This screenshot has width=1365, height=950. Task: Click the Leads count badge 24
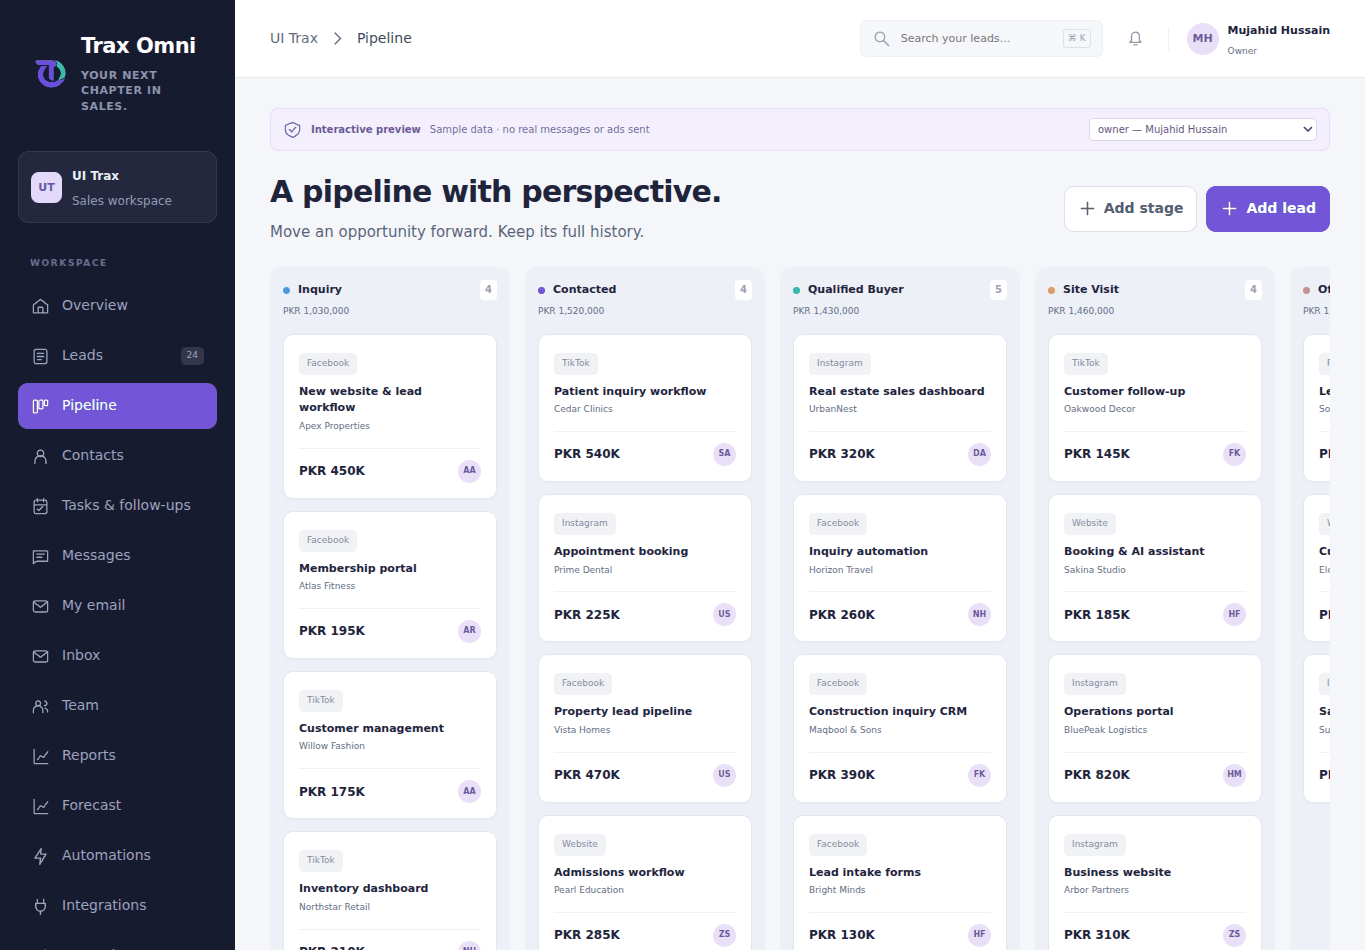tap(192, 355)
